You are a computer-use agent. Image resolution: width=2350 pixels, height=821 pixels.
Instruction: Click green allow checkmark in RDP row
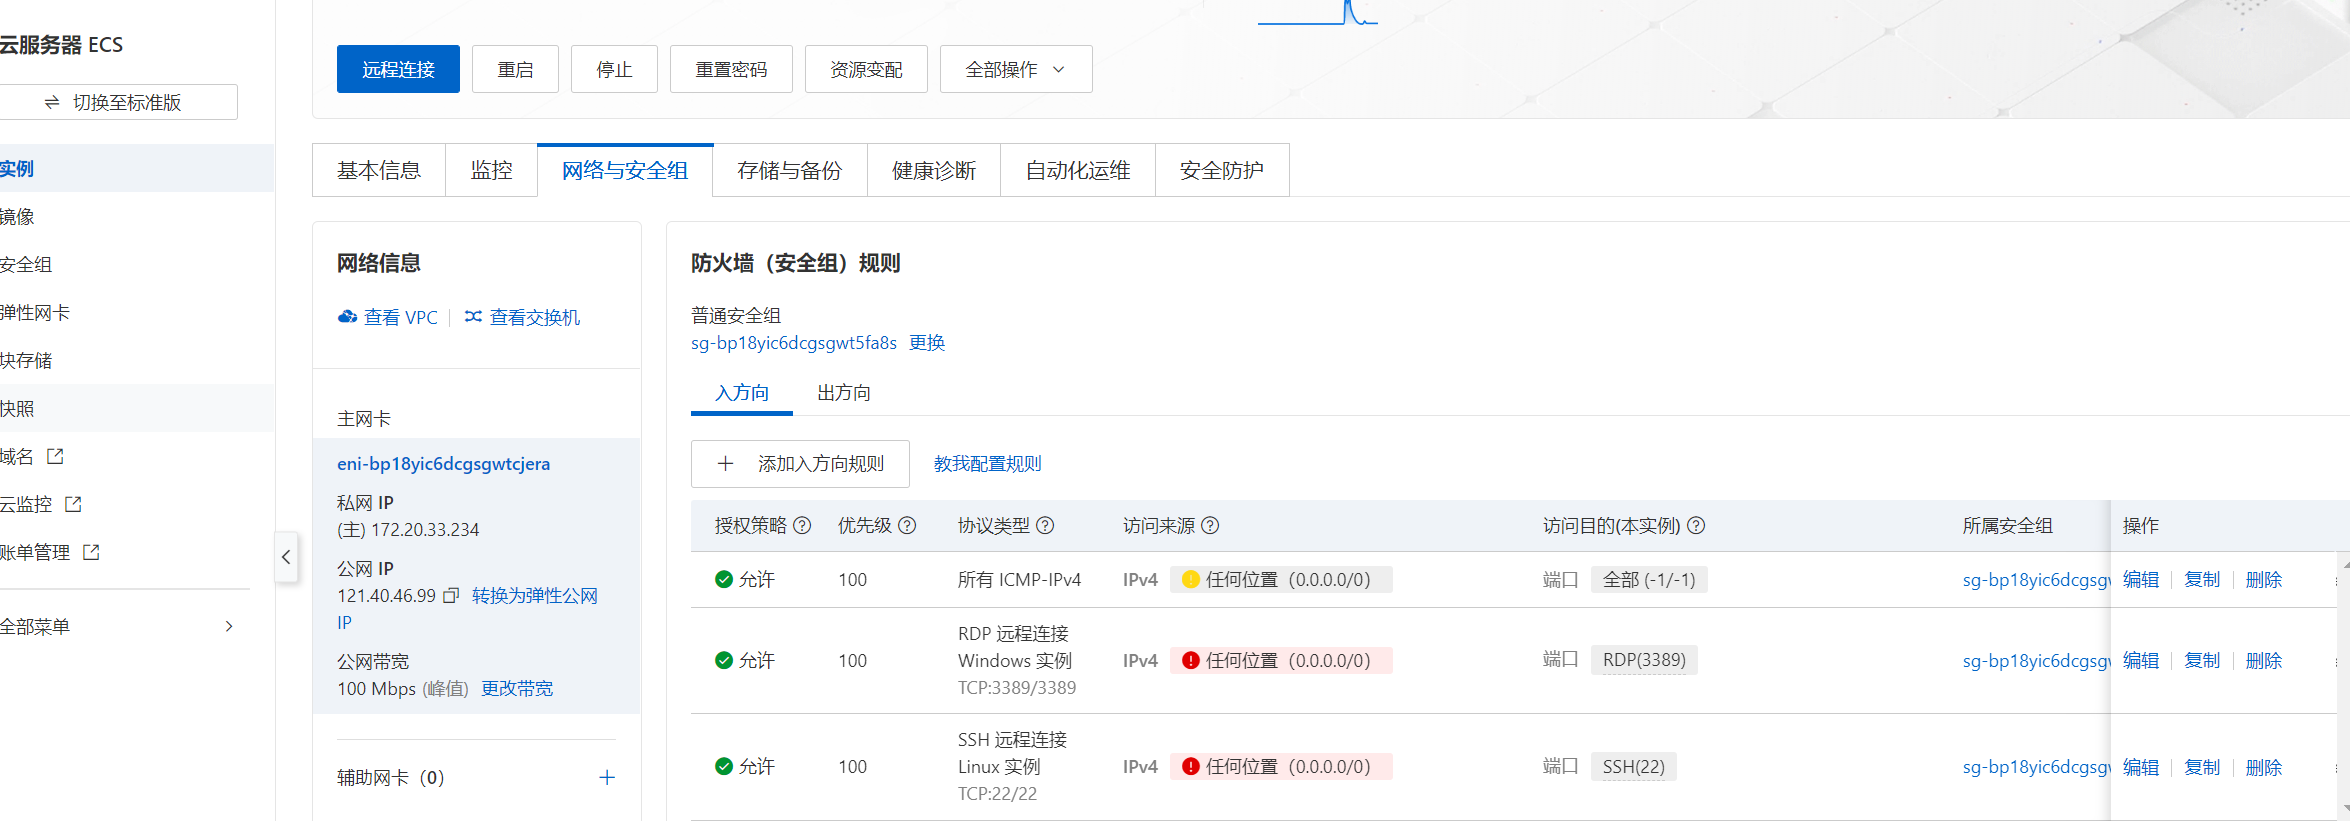click(724, 661)
